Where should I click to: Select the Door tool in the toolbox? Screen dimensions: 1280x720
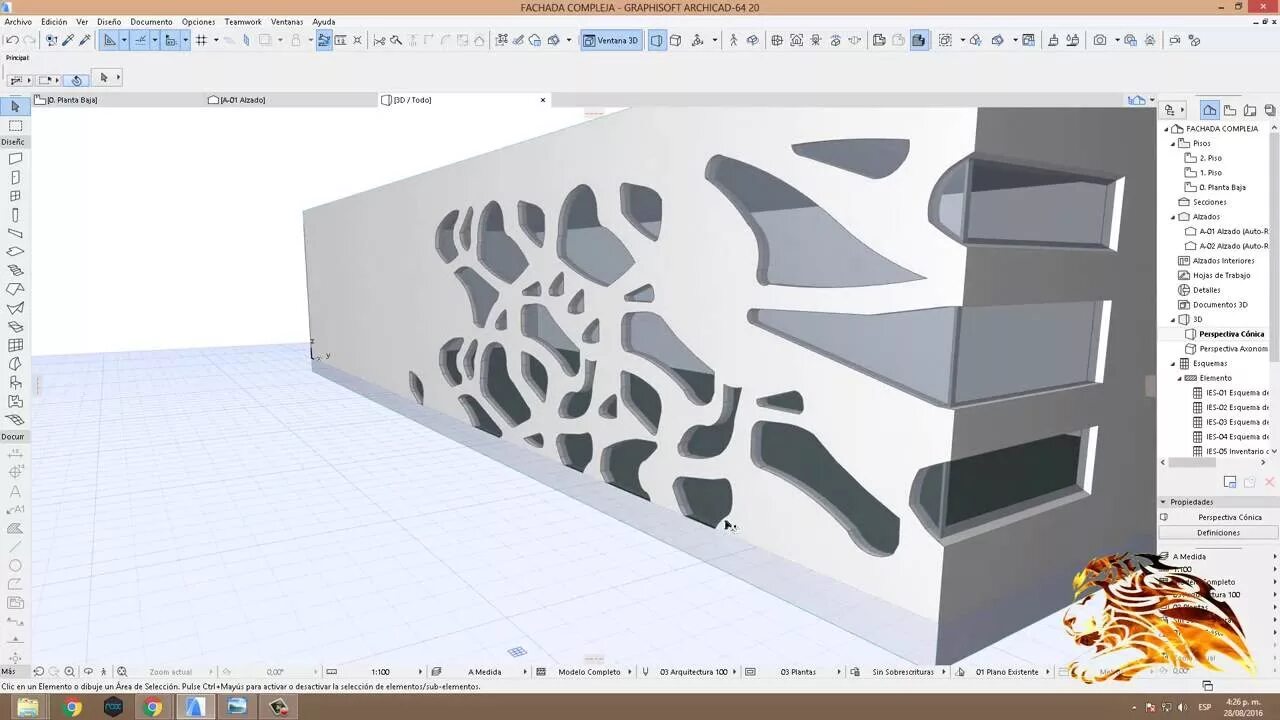click(15, 178)
